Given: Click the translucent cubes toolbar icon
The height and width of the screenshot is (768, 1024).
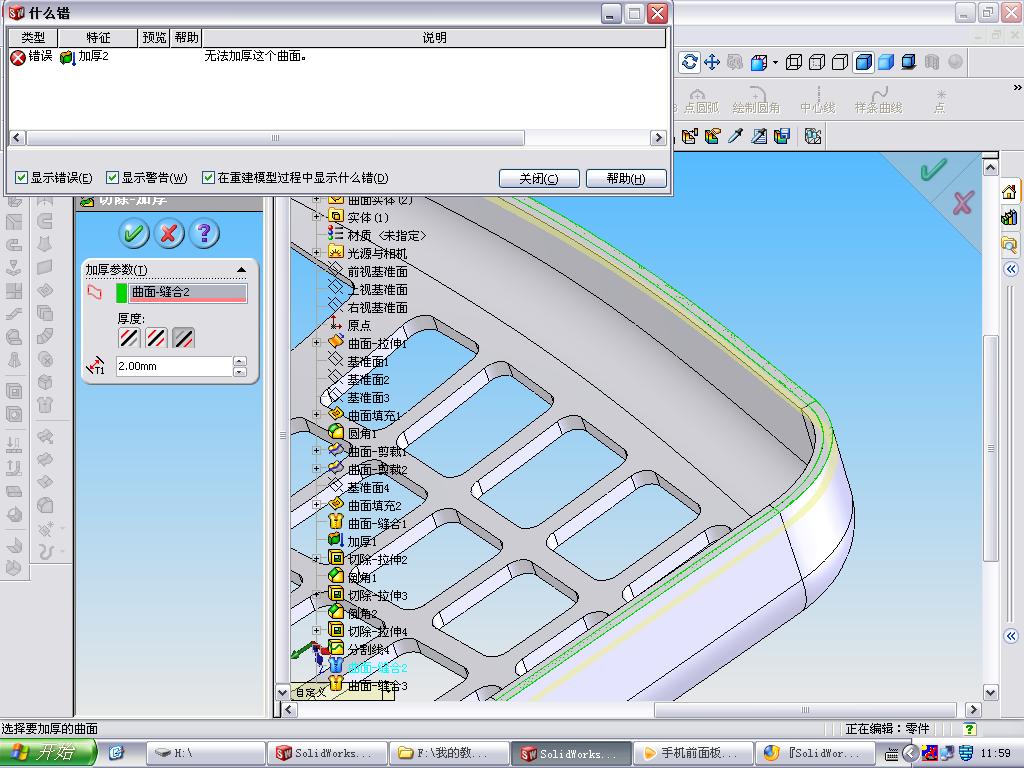Looking at the screenshot, I should tap(812, 136).
